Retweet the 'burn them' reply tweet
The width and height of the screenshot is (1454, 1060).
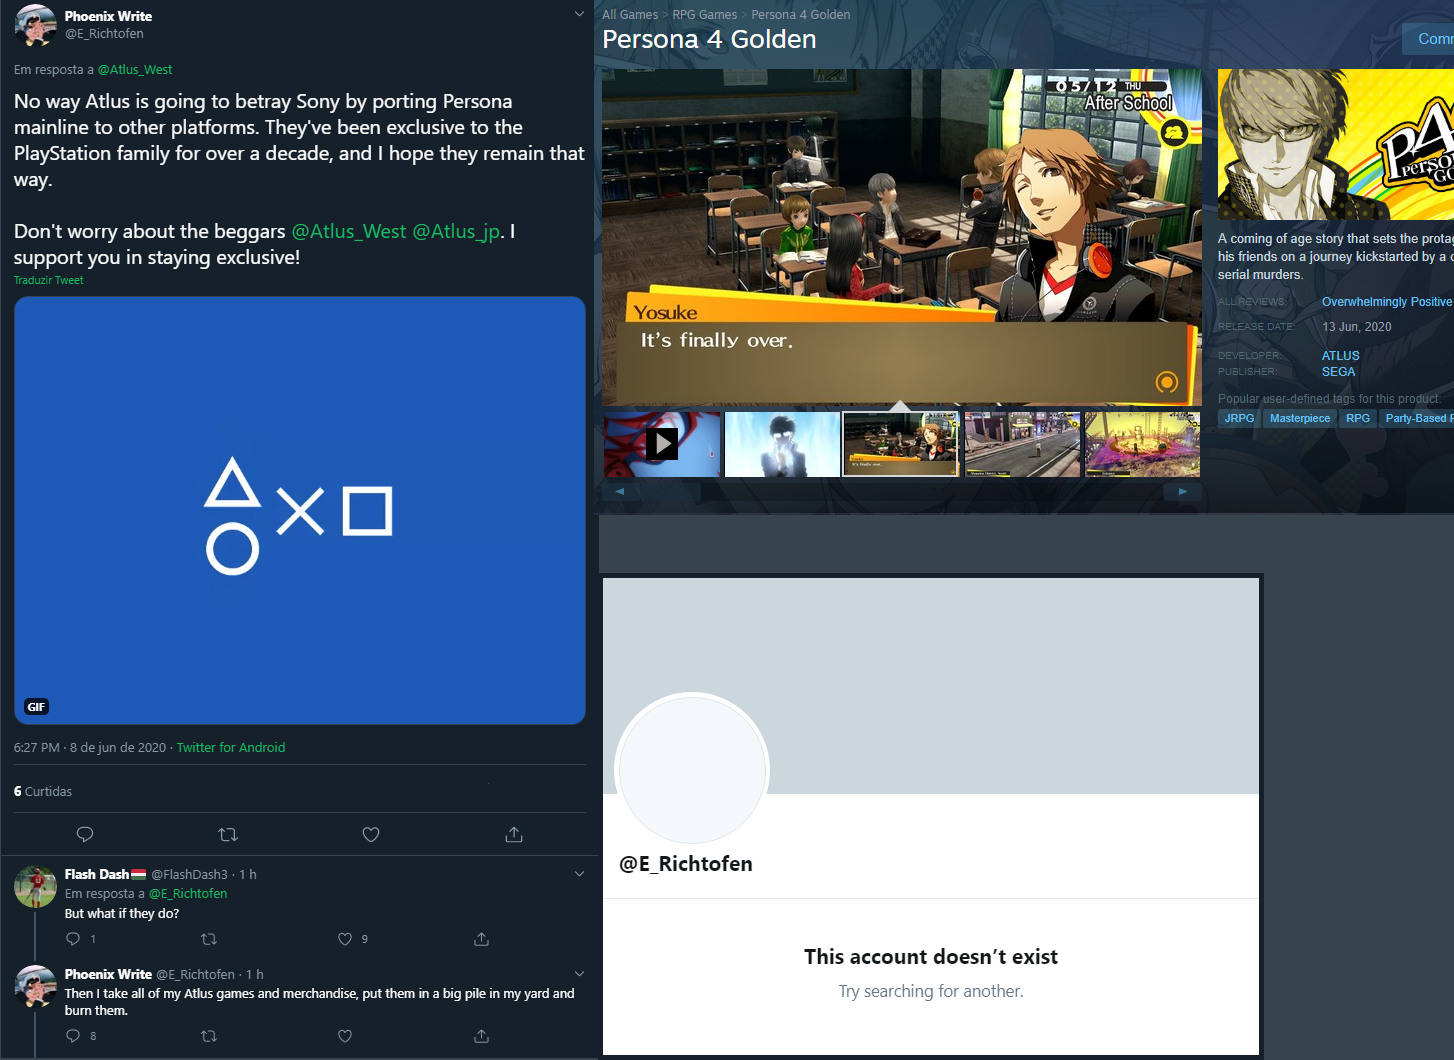[209, 1036]
